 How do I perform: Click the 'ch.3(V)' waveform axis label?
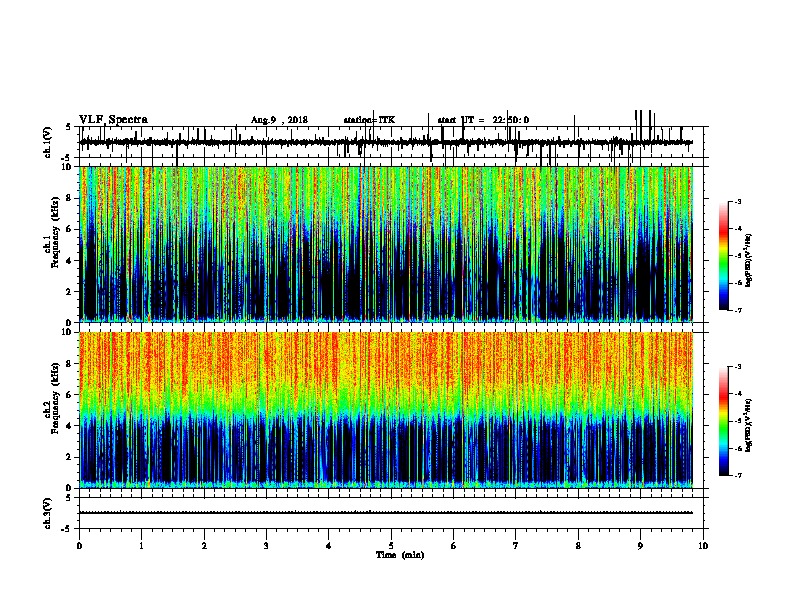48,513
